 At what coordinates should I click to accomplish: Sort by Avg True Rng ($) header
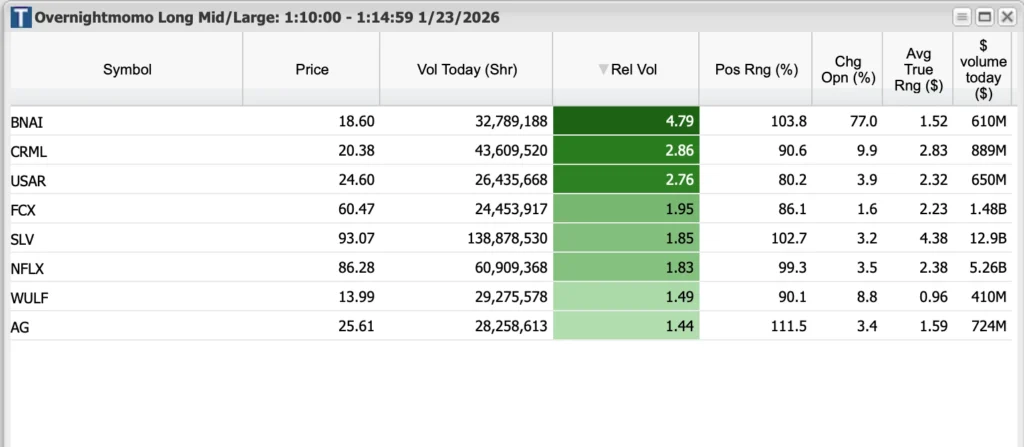point(918,69)
